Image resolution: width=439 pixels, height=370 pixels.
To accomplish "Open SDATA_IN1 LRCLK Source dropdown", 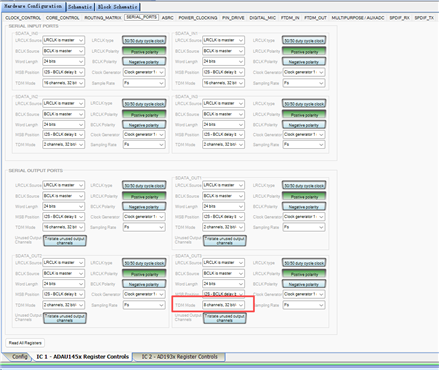I will point(223,40).
